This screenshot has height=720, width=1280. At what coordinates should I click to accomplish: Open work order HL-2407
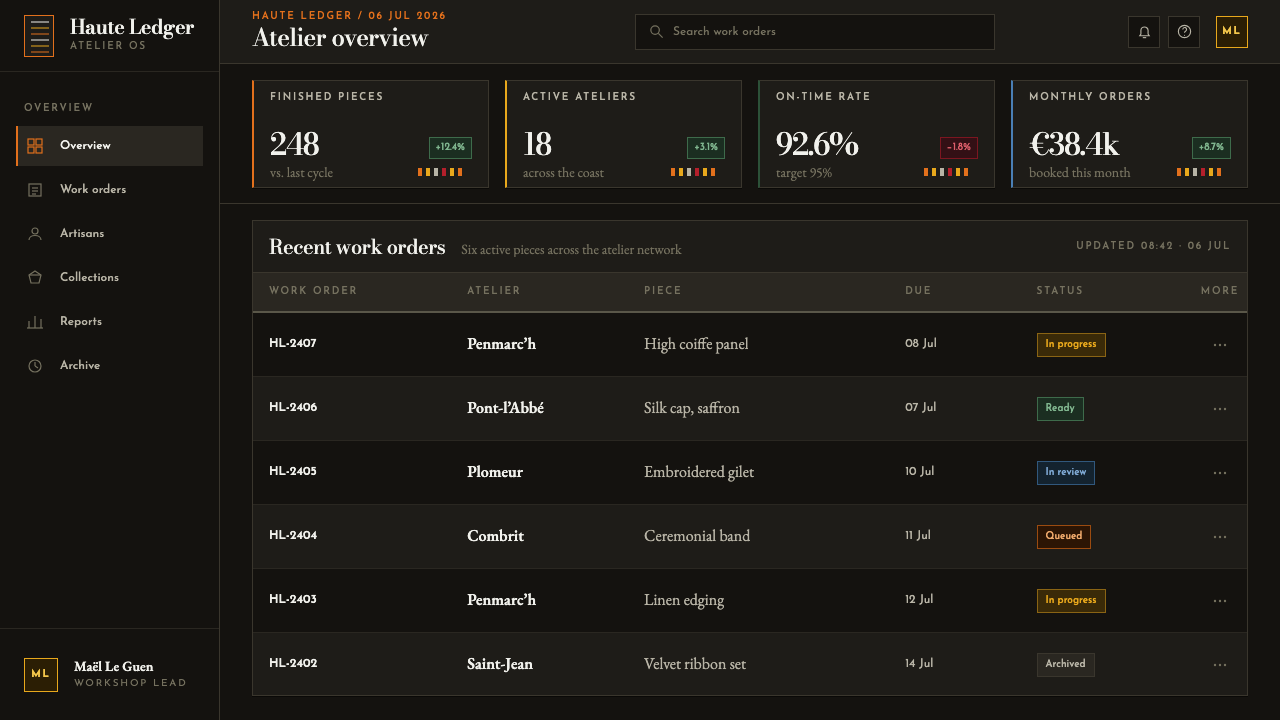coord(293,344)
